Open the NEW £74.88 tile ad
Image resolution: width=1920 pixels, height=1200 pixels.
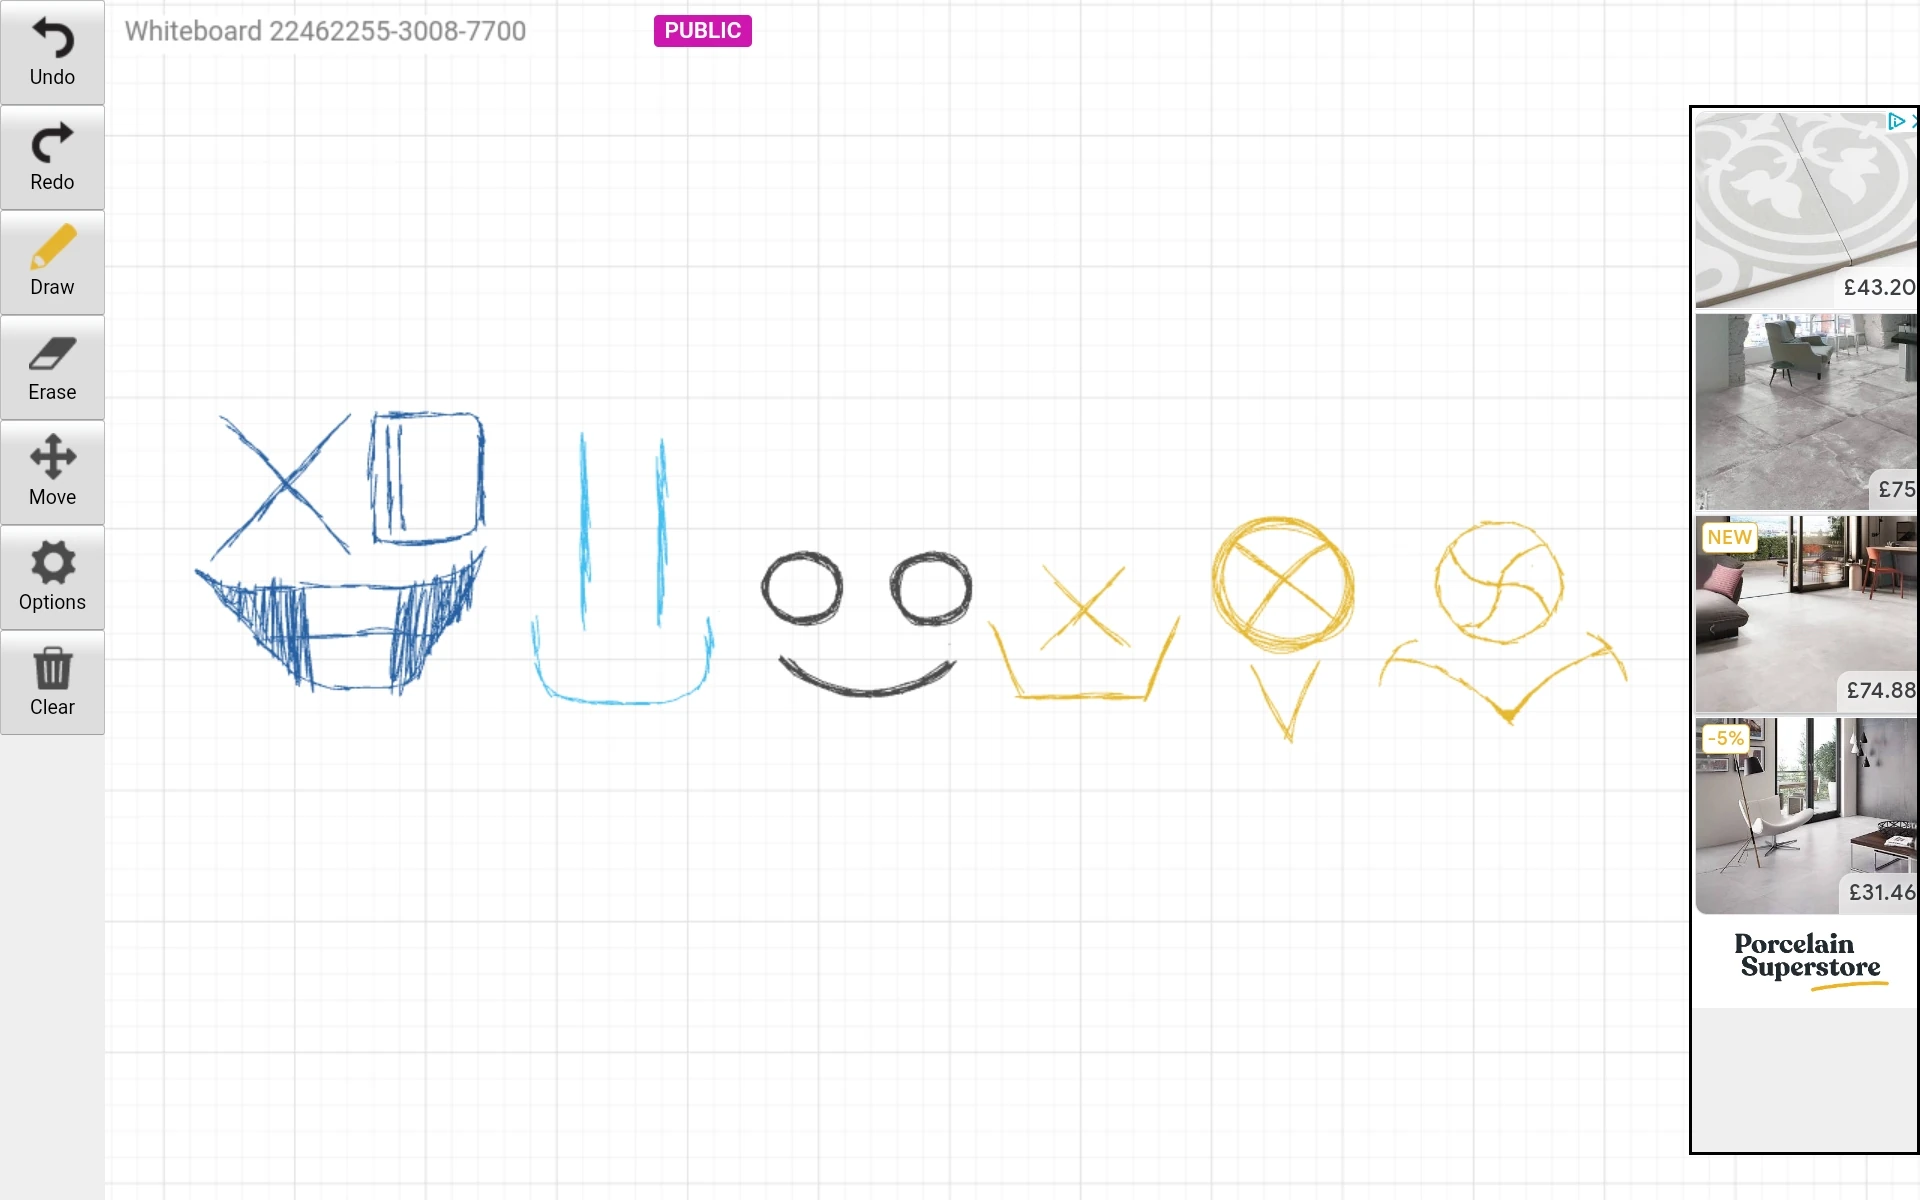point(1805,613)
